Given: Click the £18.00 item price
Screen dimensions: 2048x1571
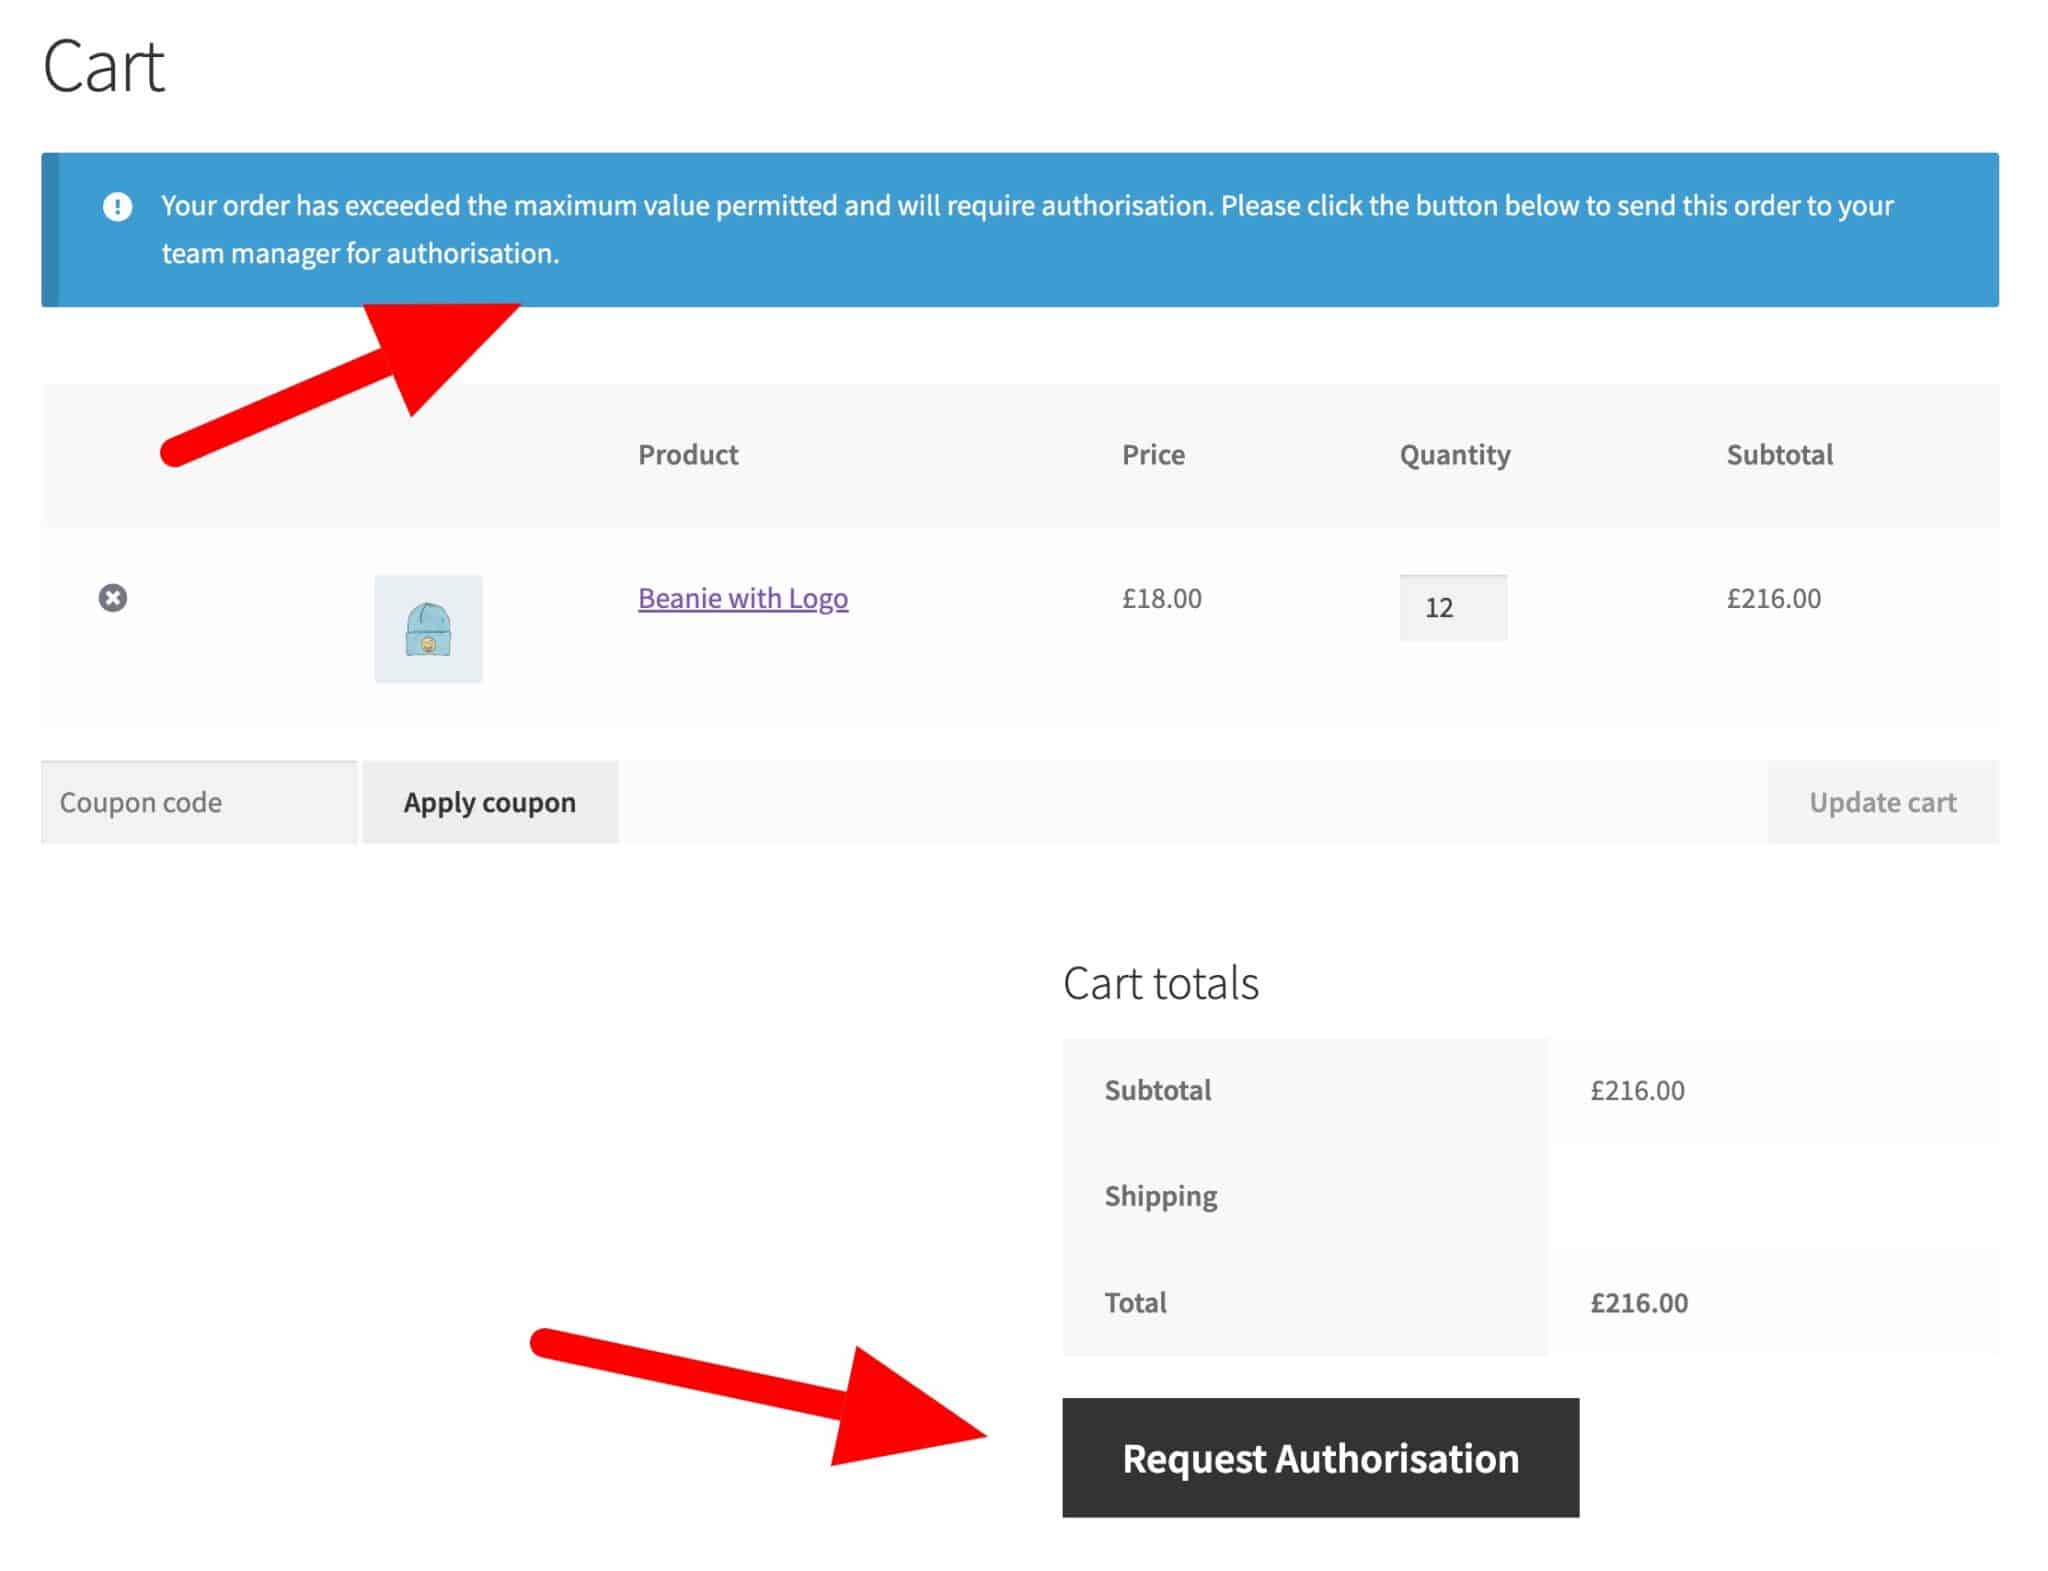Looking at the screenshot, I should click(x=1161, y=598).
